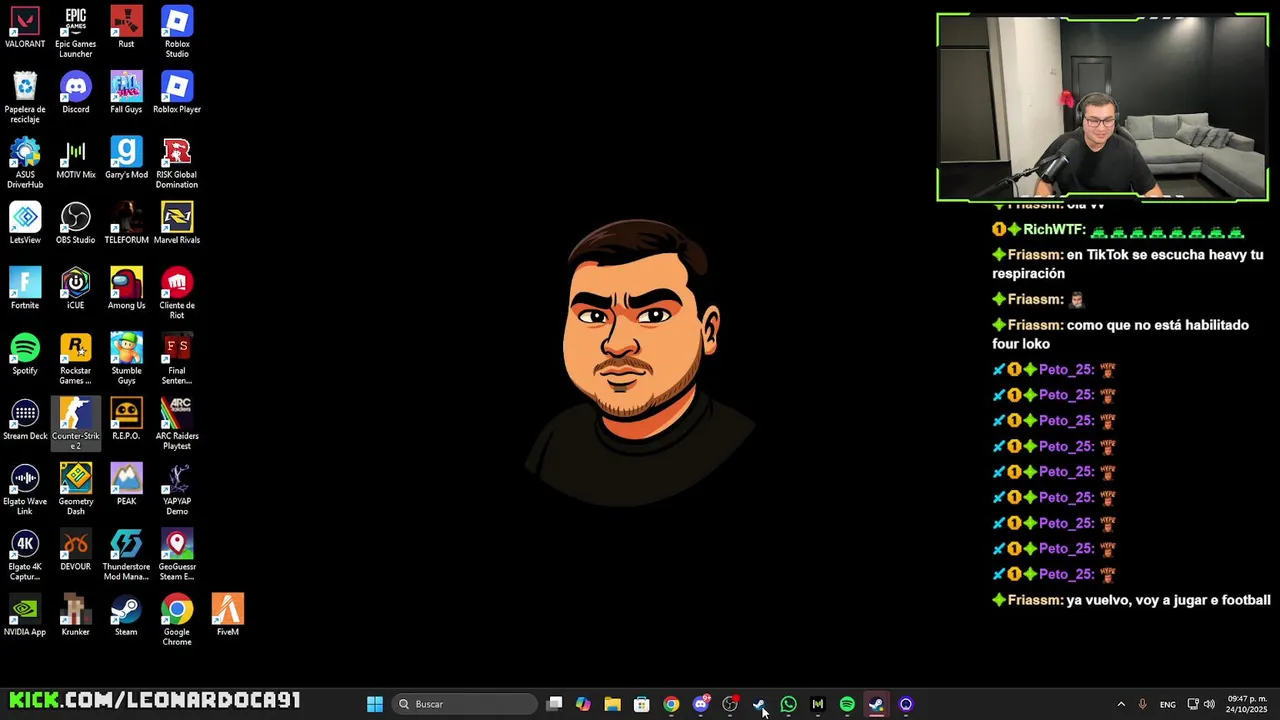
Task: Select the GeoGuessr Steam Edition icon
Action: [177, 555]
